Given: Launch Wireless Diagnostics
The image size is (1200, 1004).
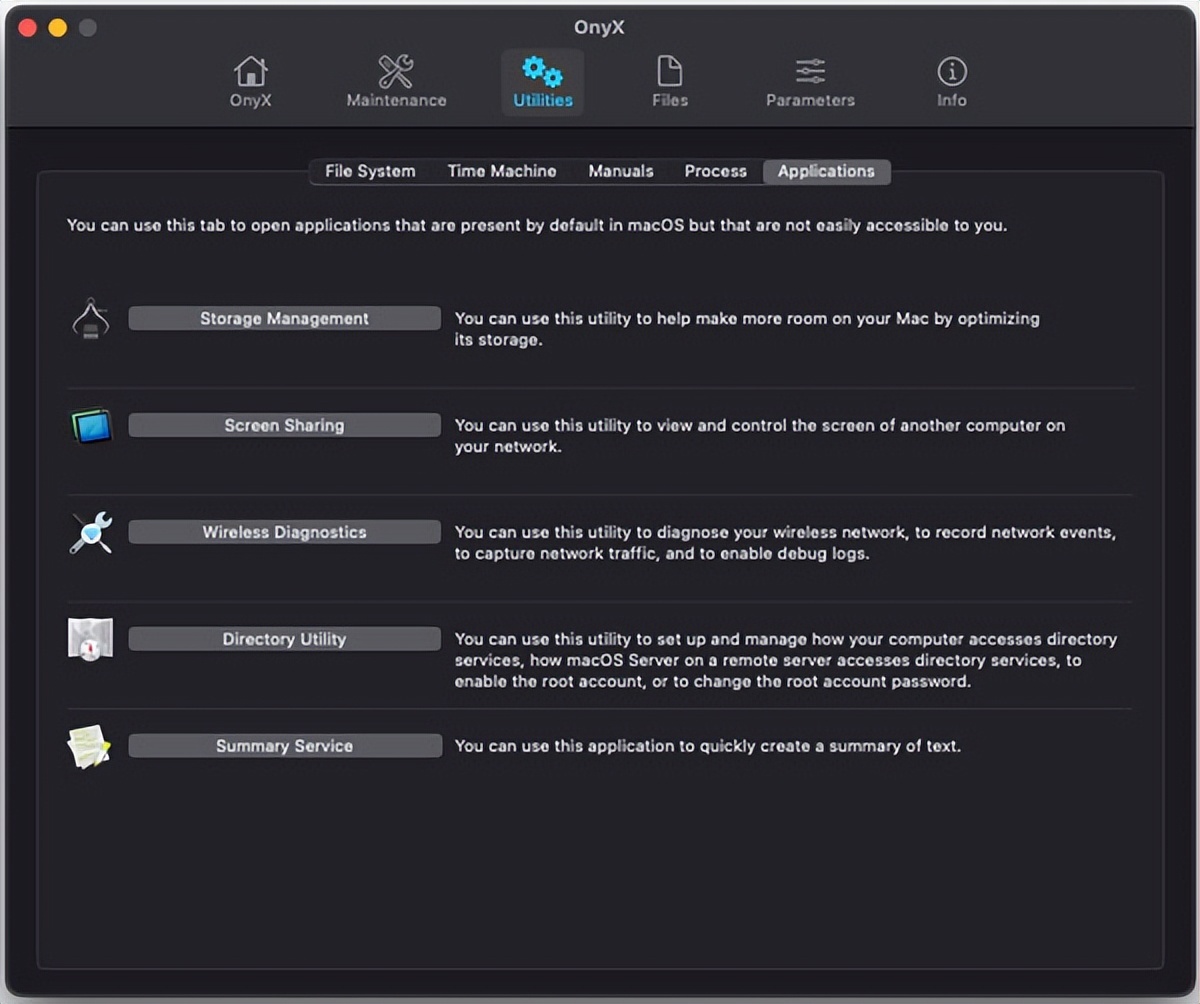Looking at the screenshot, I should pos(284,531).
